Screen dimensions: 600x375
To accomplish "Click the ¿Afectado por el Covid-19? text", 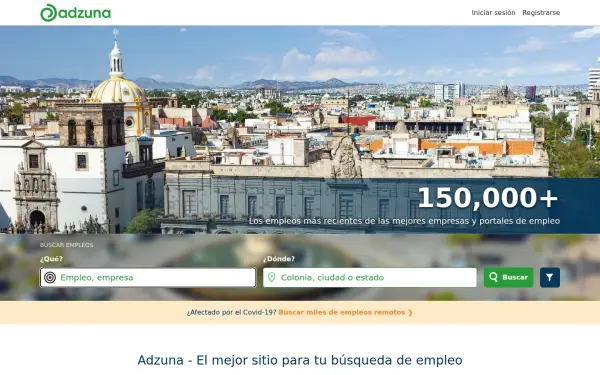I will click(232, 312).
